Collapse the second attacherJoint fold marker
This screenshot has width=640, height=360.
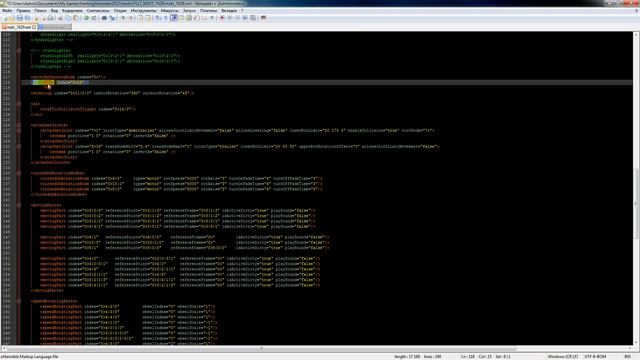point(19,146)
